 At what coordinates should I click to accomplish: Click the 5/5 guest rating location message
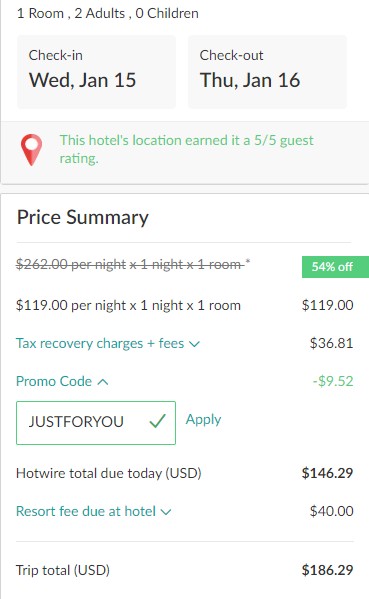pyautogui.click(x=186, y=149)
